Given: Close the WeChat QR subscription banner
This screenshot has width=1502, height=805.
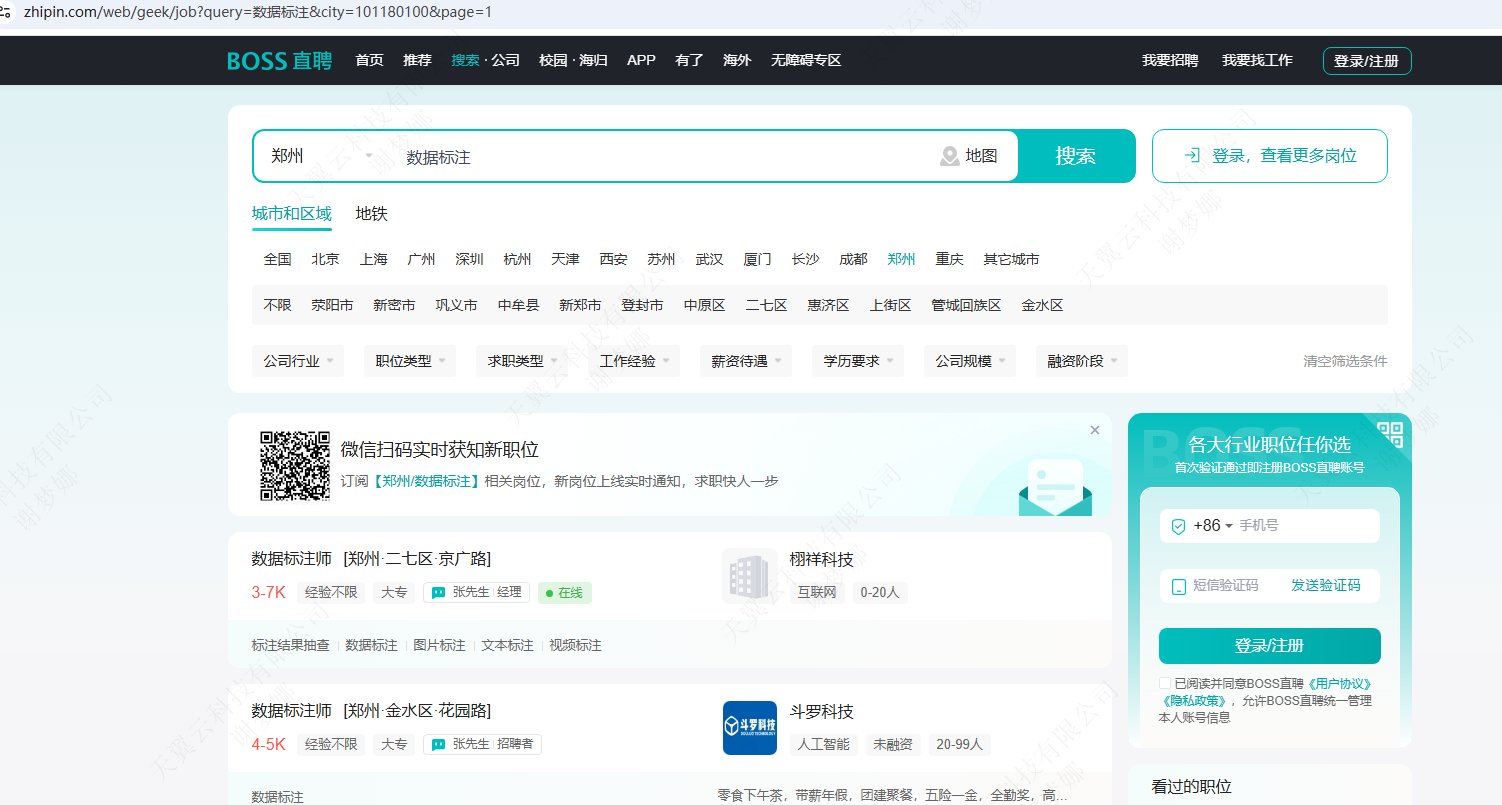Looking at the screenshot, I should click(x=1094, y=430).
